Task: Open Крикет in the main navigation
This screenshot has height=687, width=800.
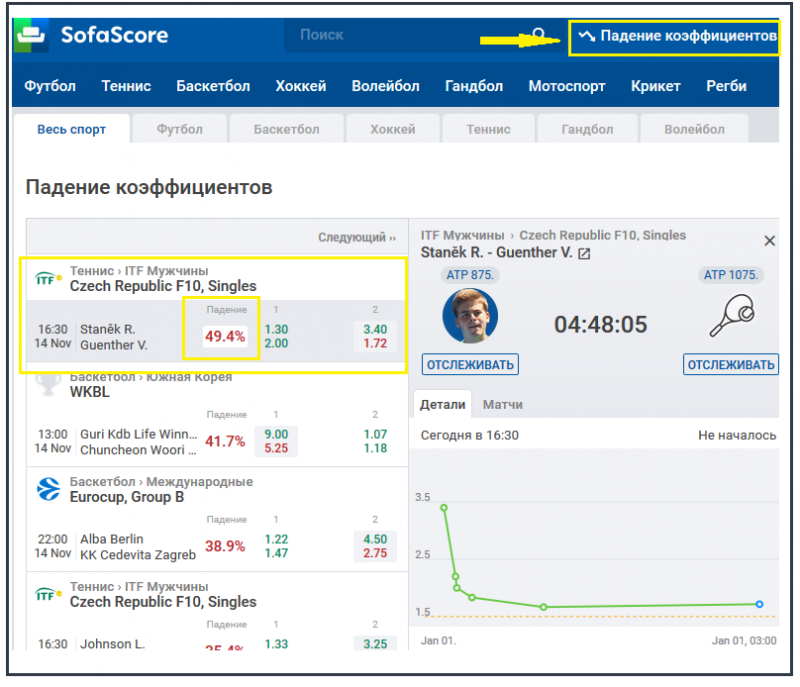Action: click(656, 86)
